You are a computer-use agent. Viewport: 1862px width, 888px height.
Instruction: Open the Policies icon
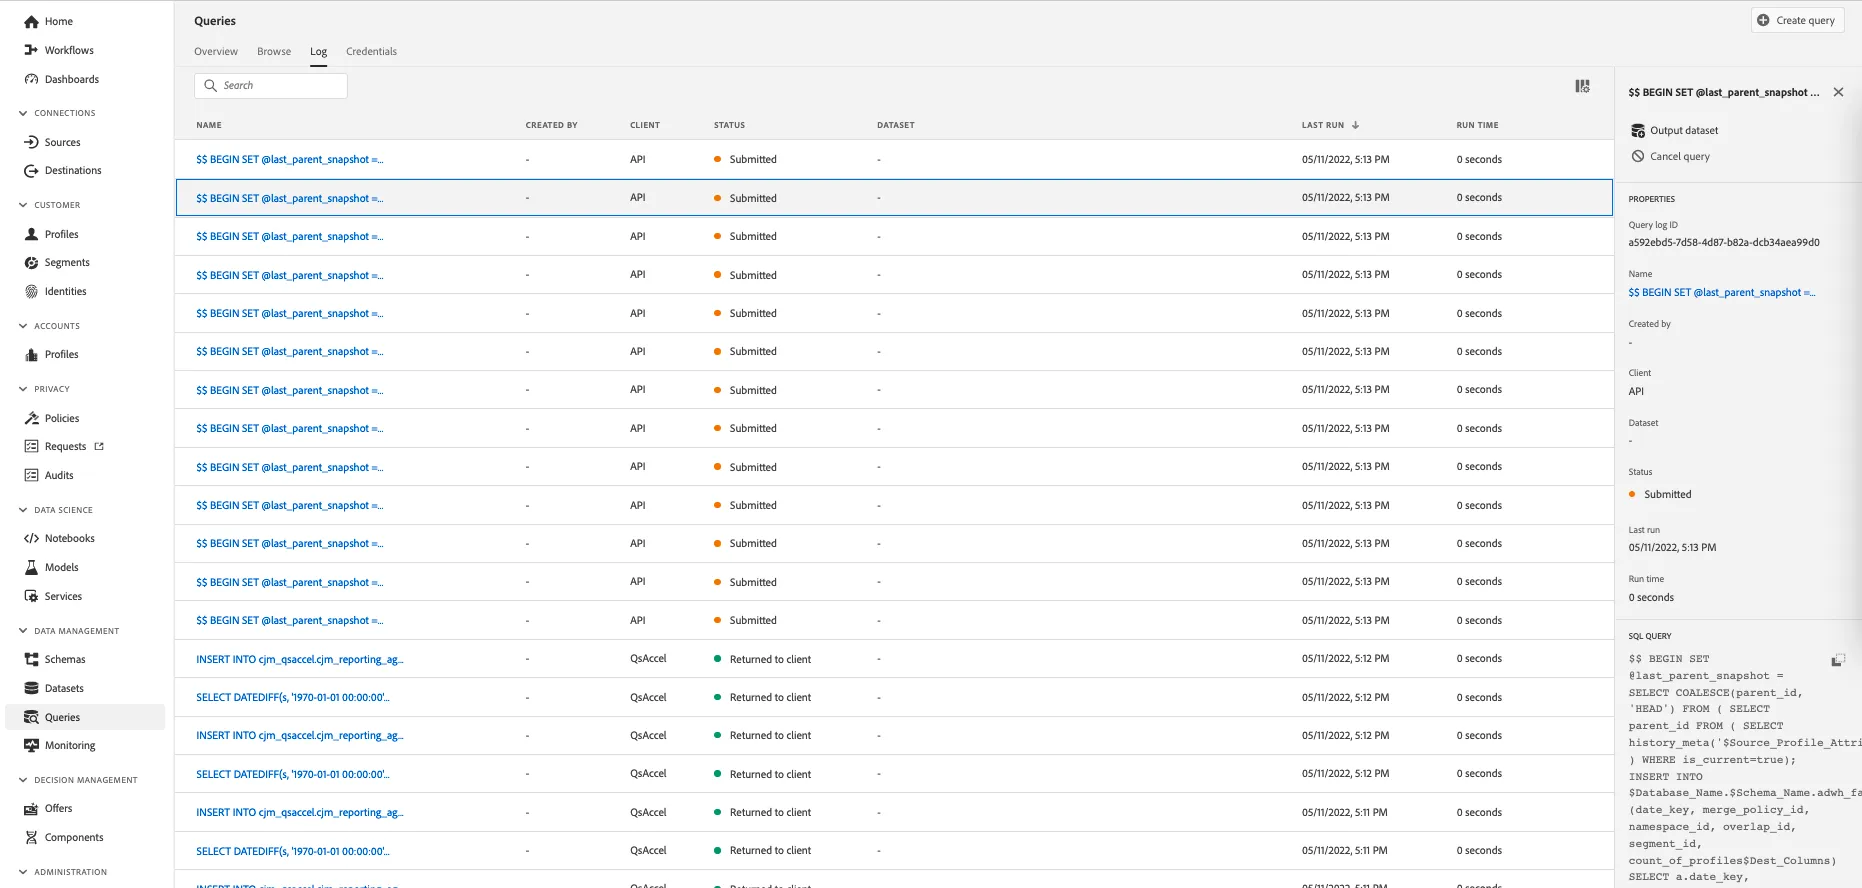coord(31,418)
